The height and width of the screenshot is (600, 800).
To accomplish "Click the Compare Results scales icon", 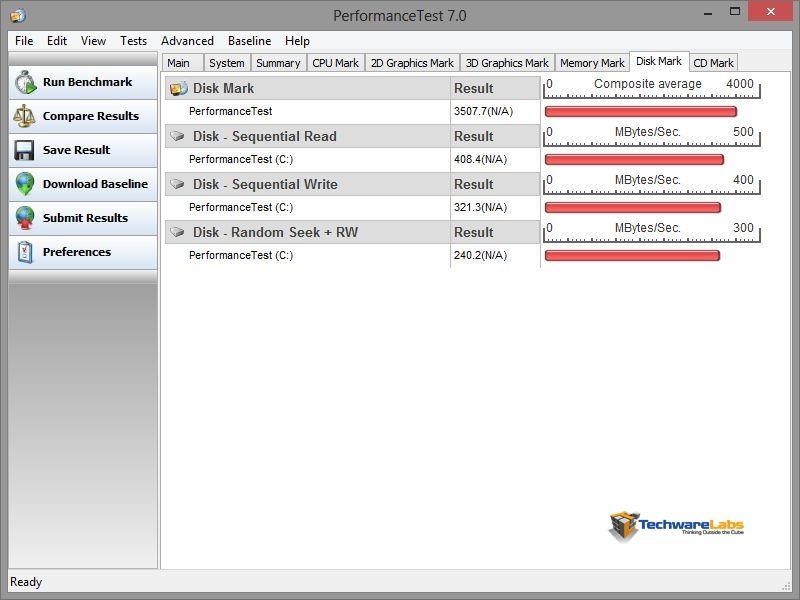I will [x=24, y=116].
